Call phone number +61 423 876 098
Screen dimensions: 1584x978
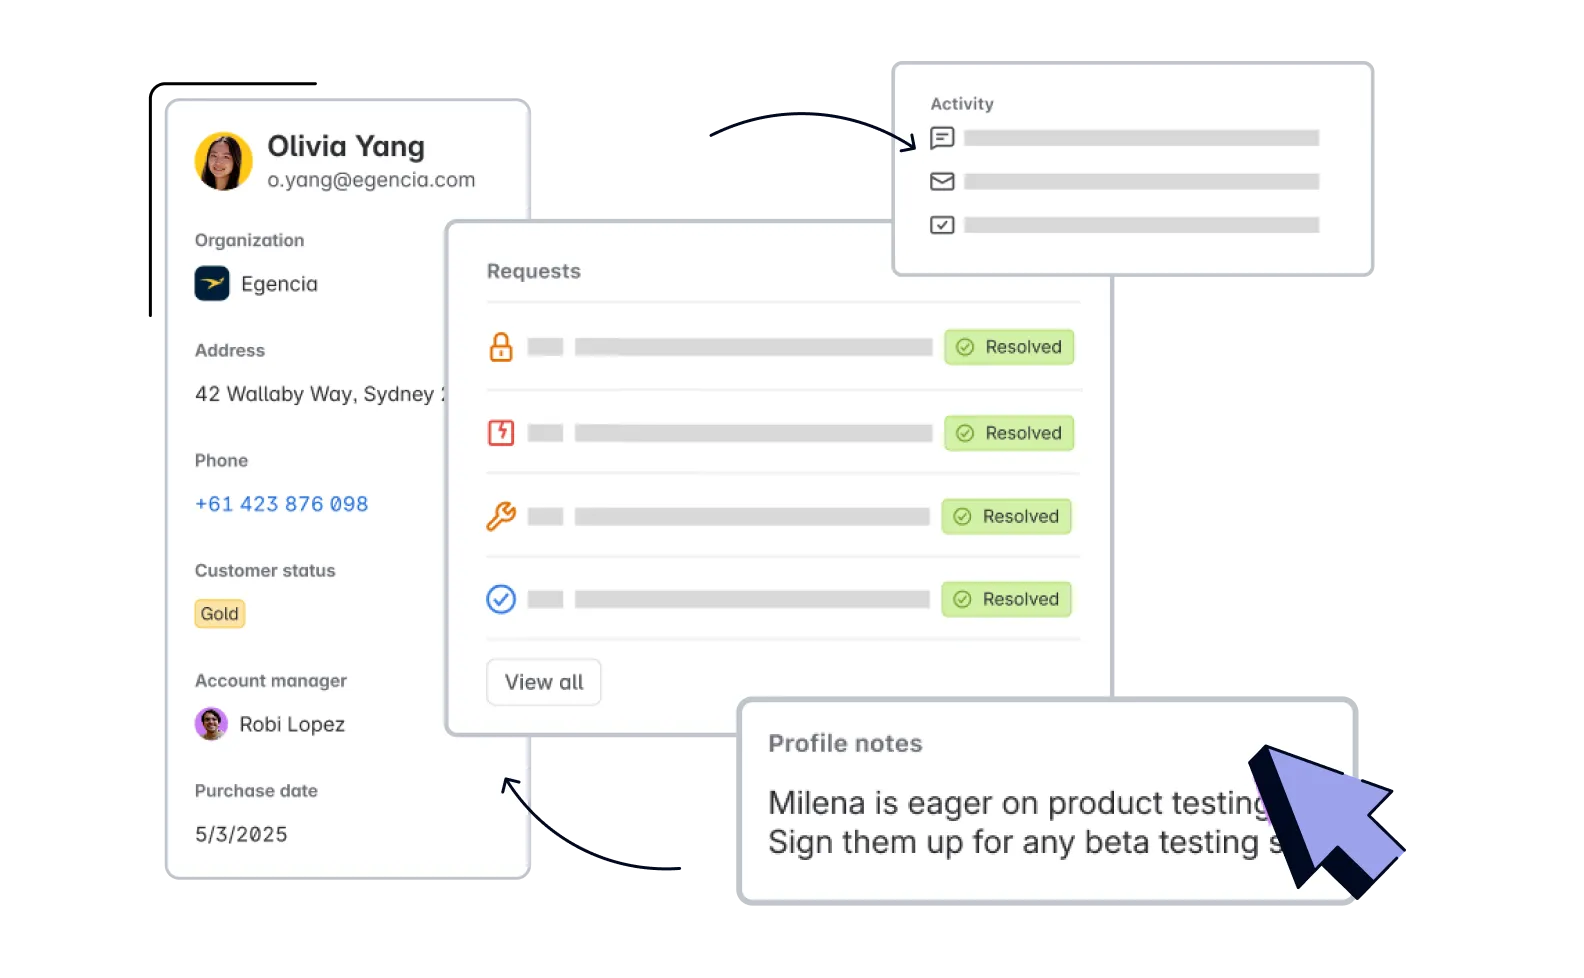point(282,504)
